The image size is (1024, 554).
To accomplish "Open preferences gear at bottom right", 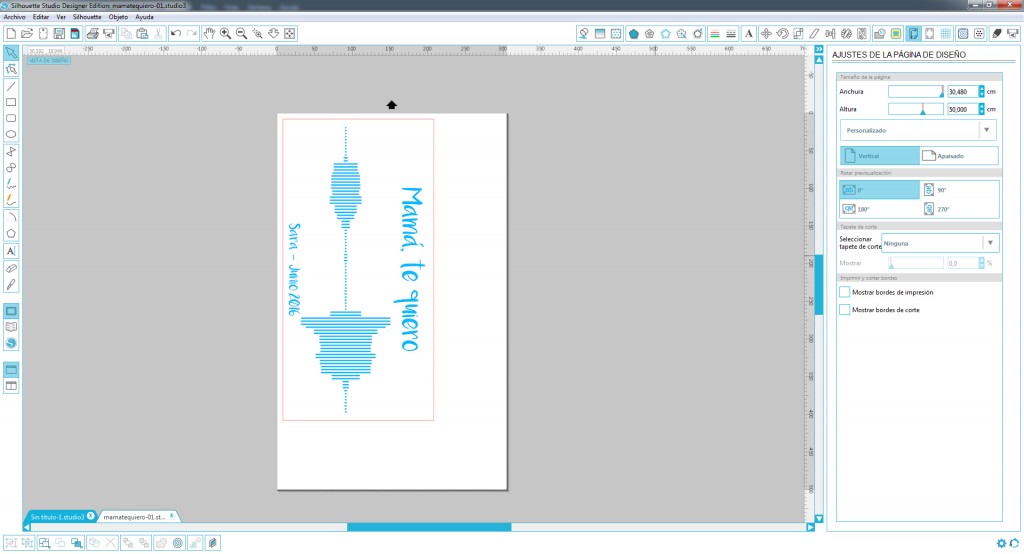I will coord(1001,543).
